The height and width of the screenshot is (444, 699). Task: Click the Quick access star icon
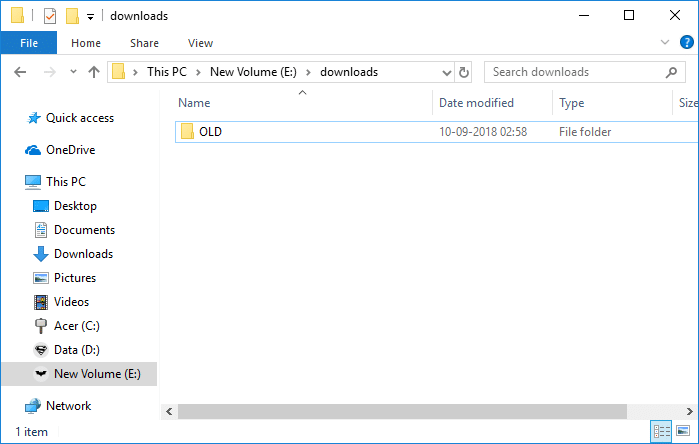click(33, 118)
